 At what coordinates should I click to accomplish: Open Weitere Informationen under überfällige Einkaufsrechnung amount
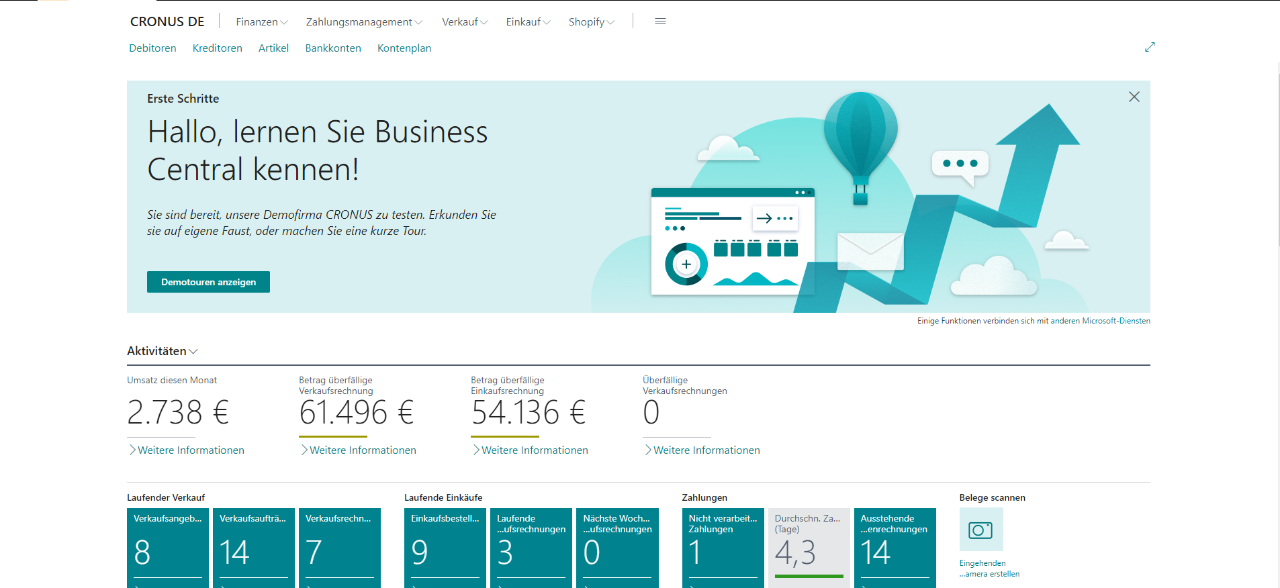click(530, 450)
